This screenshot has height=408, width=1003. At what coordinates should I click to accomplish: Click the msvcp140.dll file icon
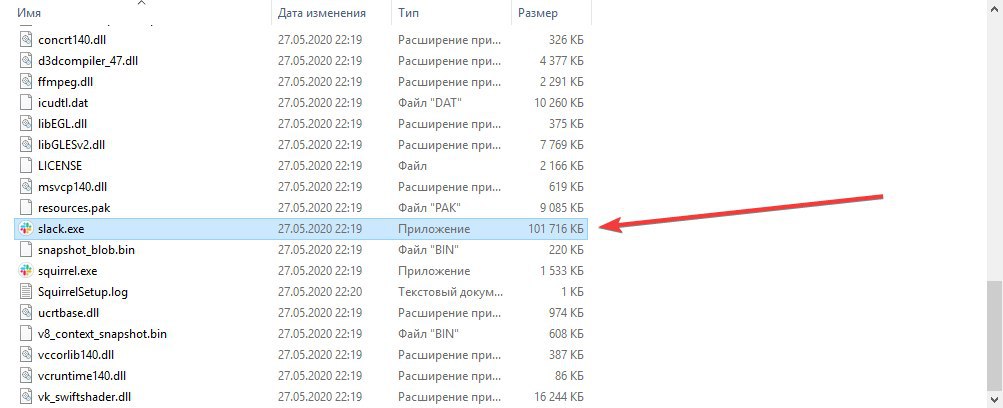click(x=26, y=187)
